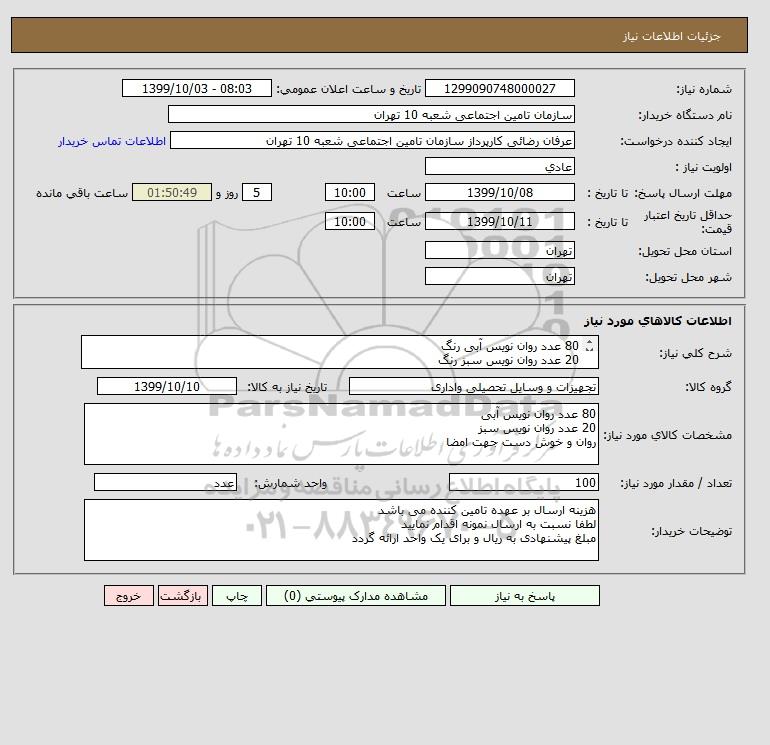
Task: Click the نام دستگاه خریدار field
Action: (371, 114)
